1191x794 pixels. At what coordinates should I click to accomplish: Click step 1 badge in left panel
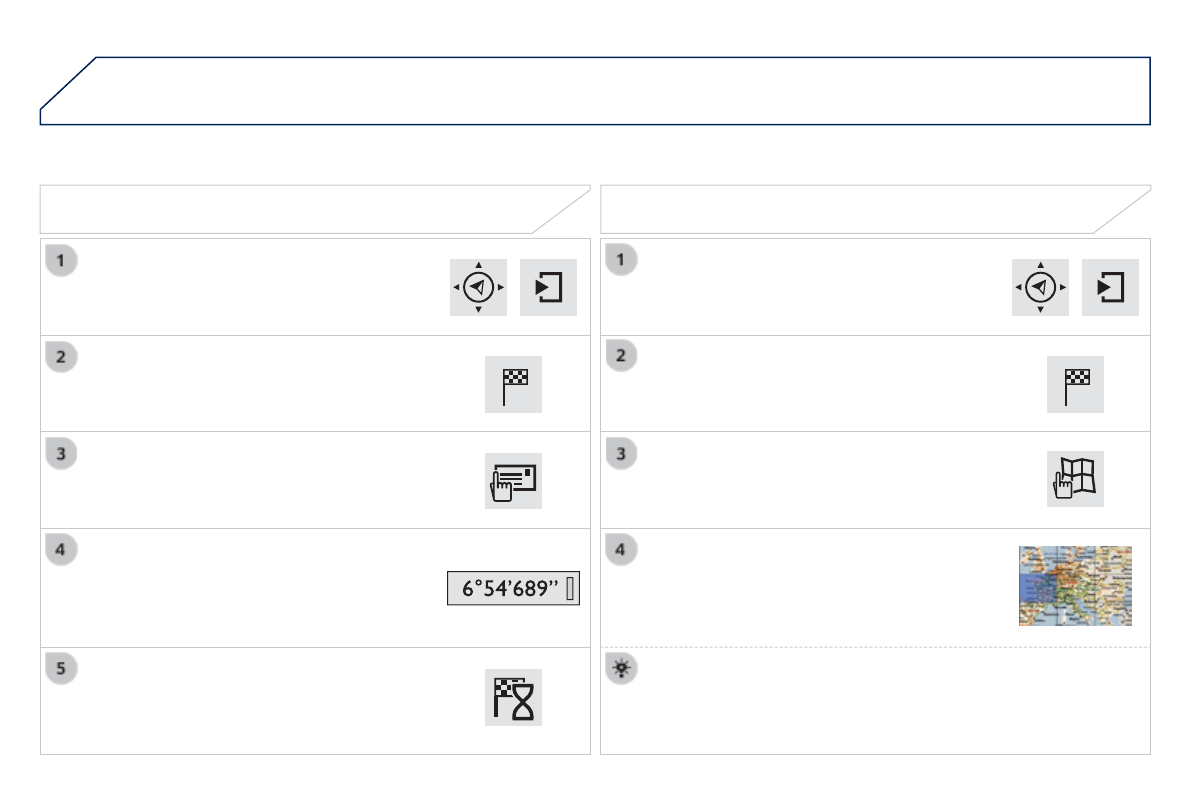61,261
